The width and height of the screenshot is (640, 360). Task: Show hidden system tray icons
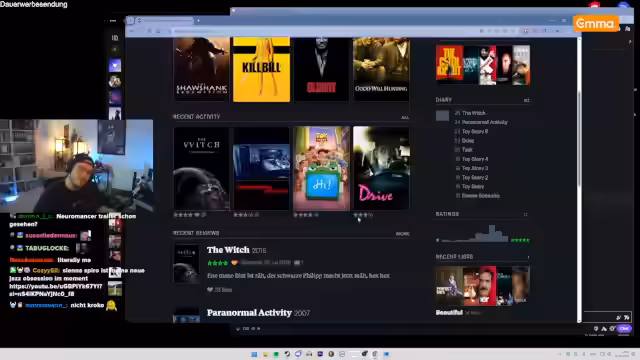point(559,354)
